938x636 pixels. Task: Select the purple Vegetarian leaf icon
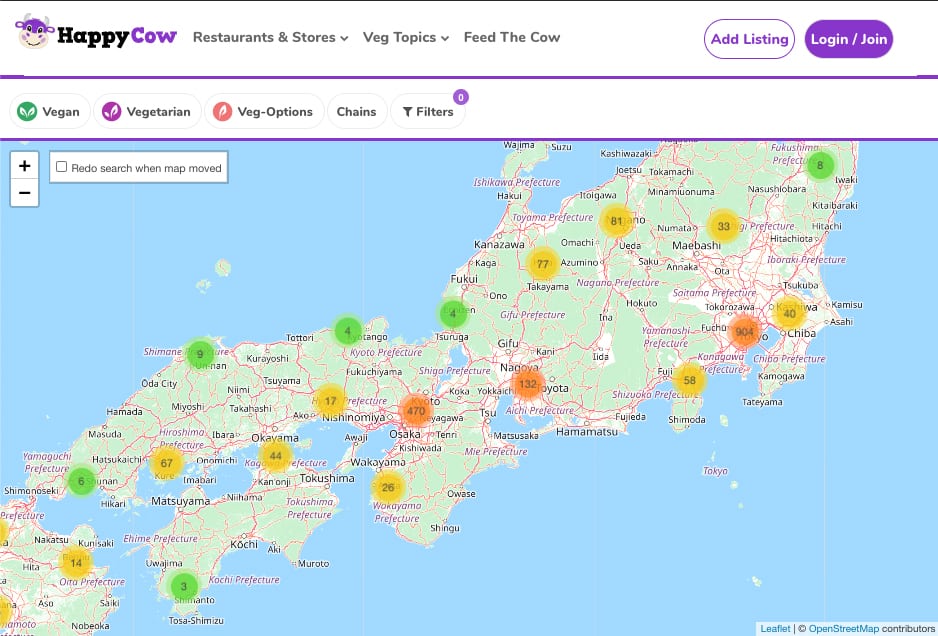[111, 111]
